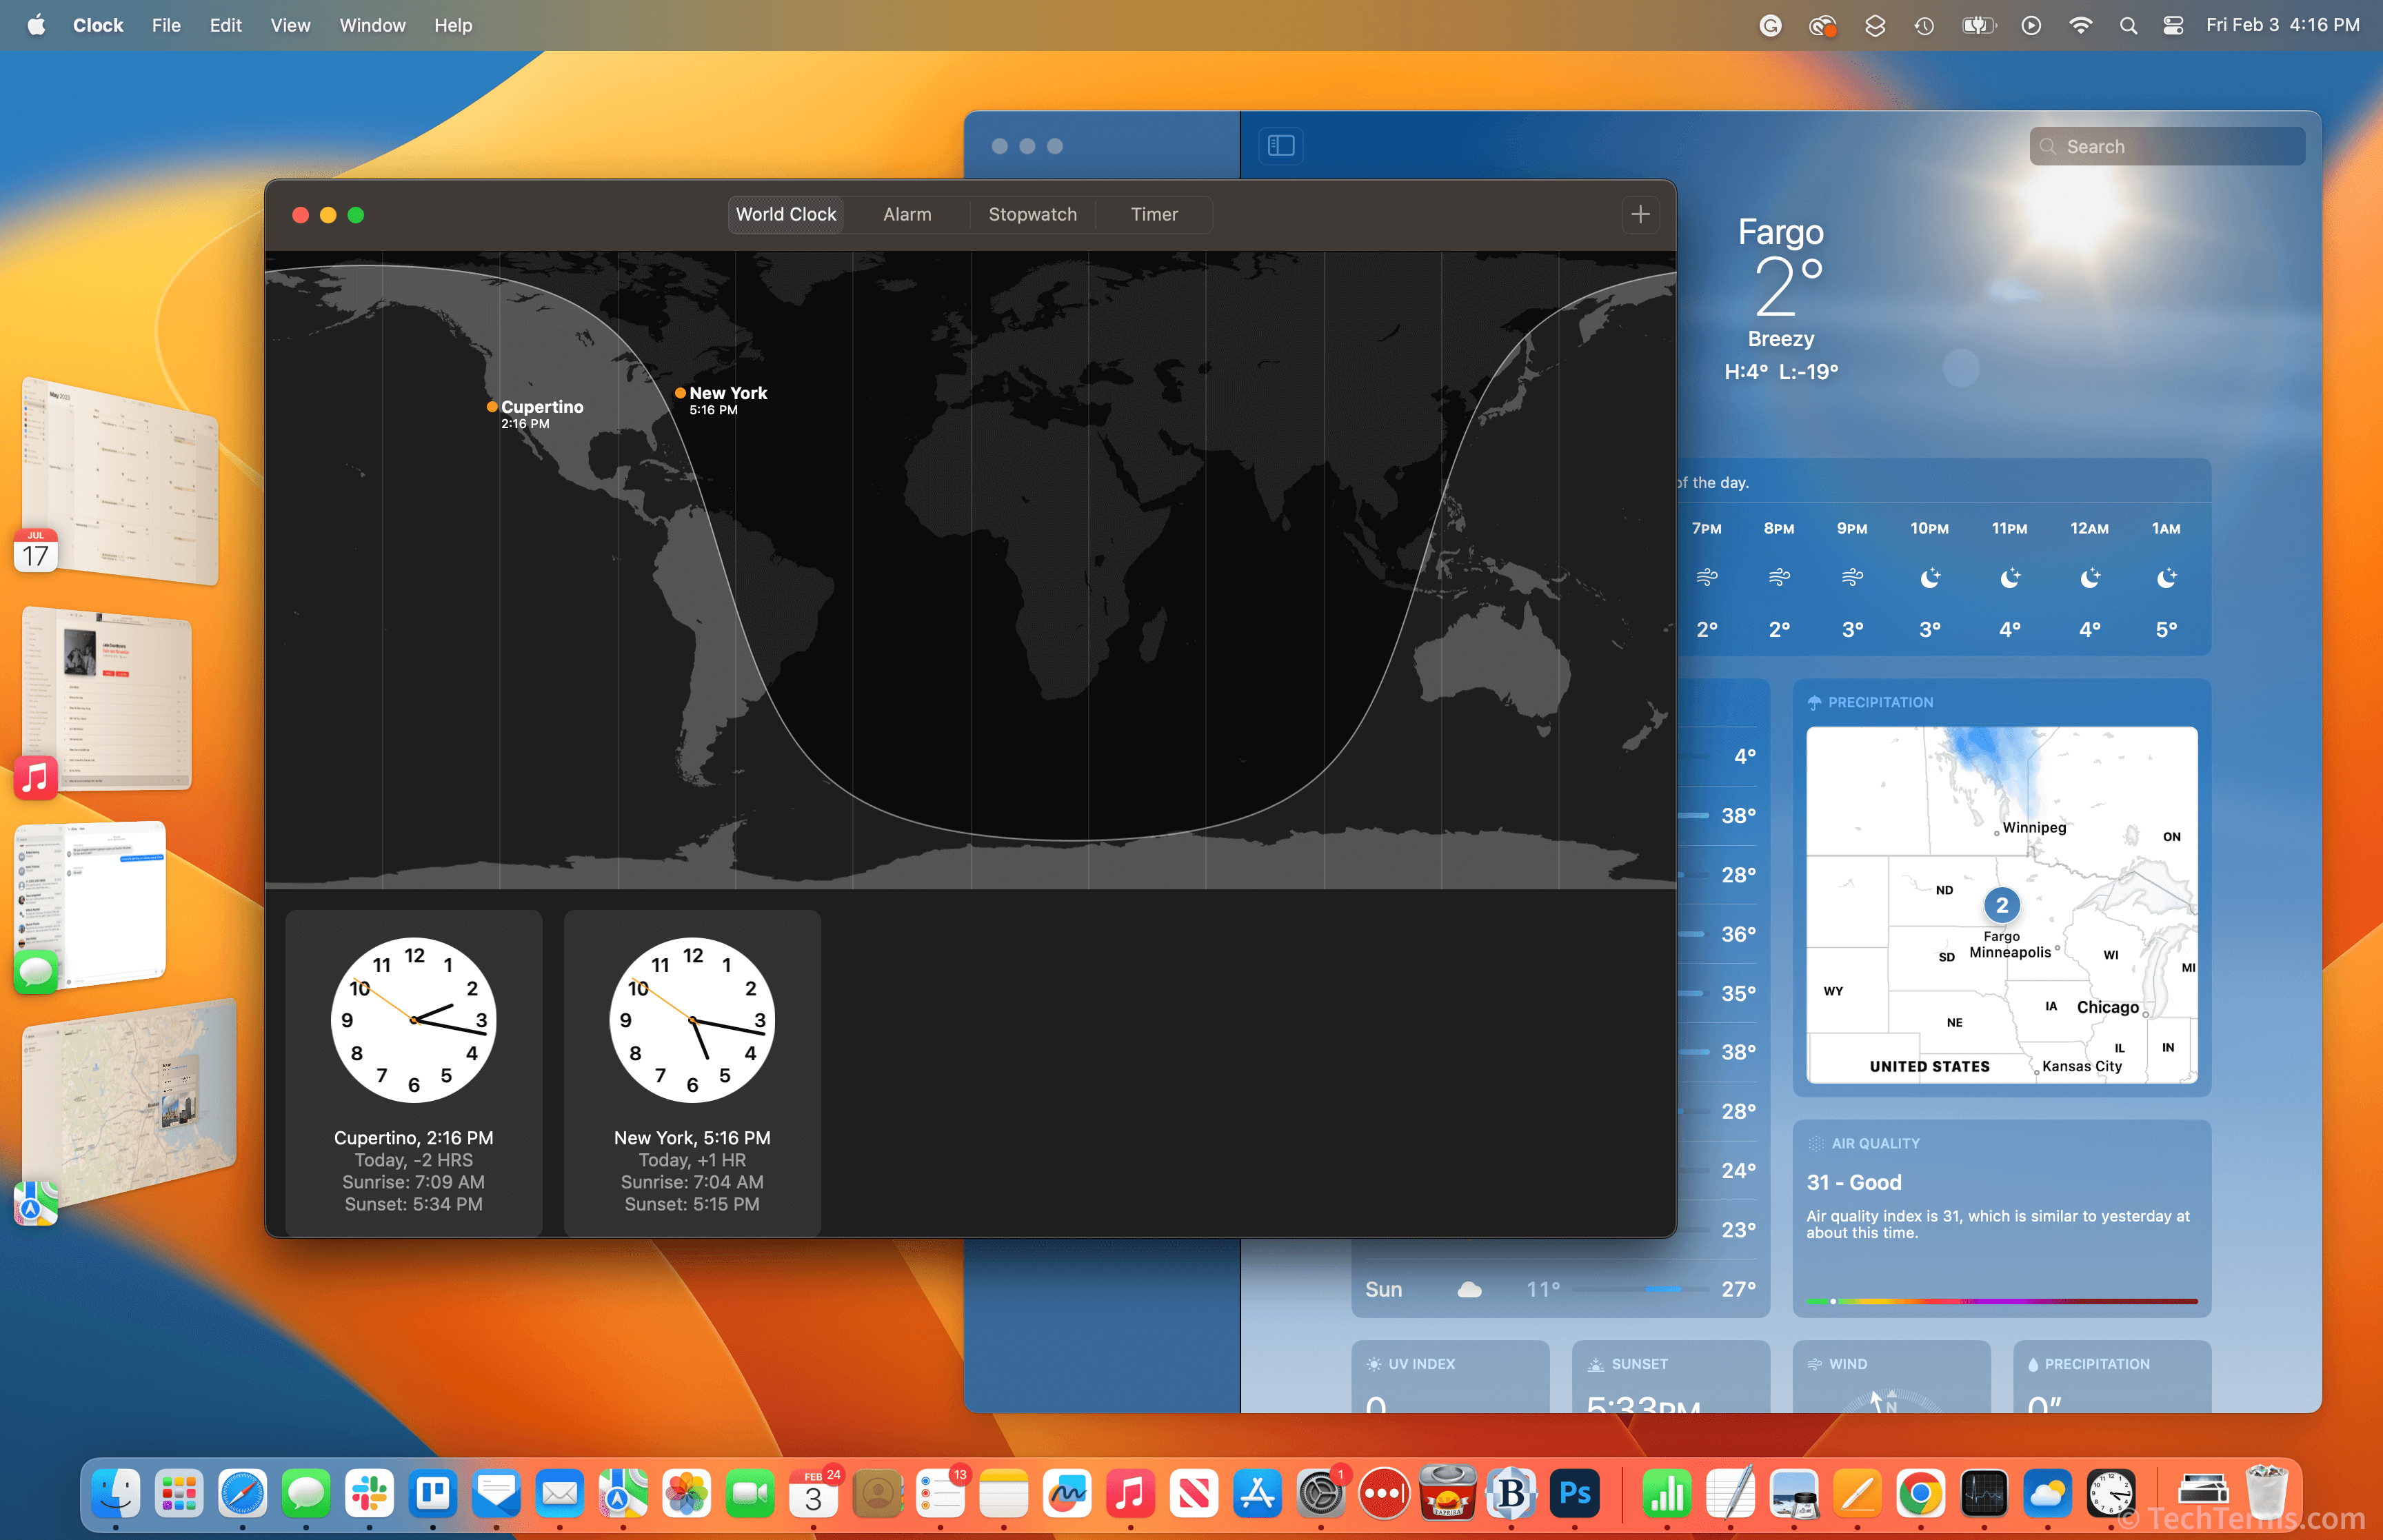The height and width of the screenshot is (1540, 2383).
Task: Open Launchpad from the dock
Action: (179, 1494)
